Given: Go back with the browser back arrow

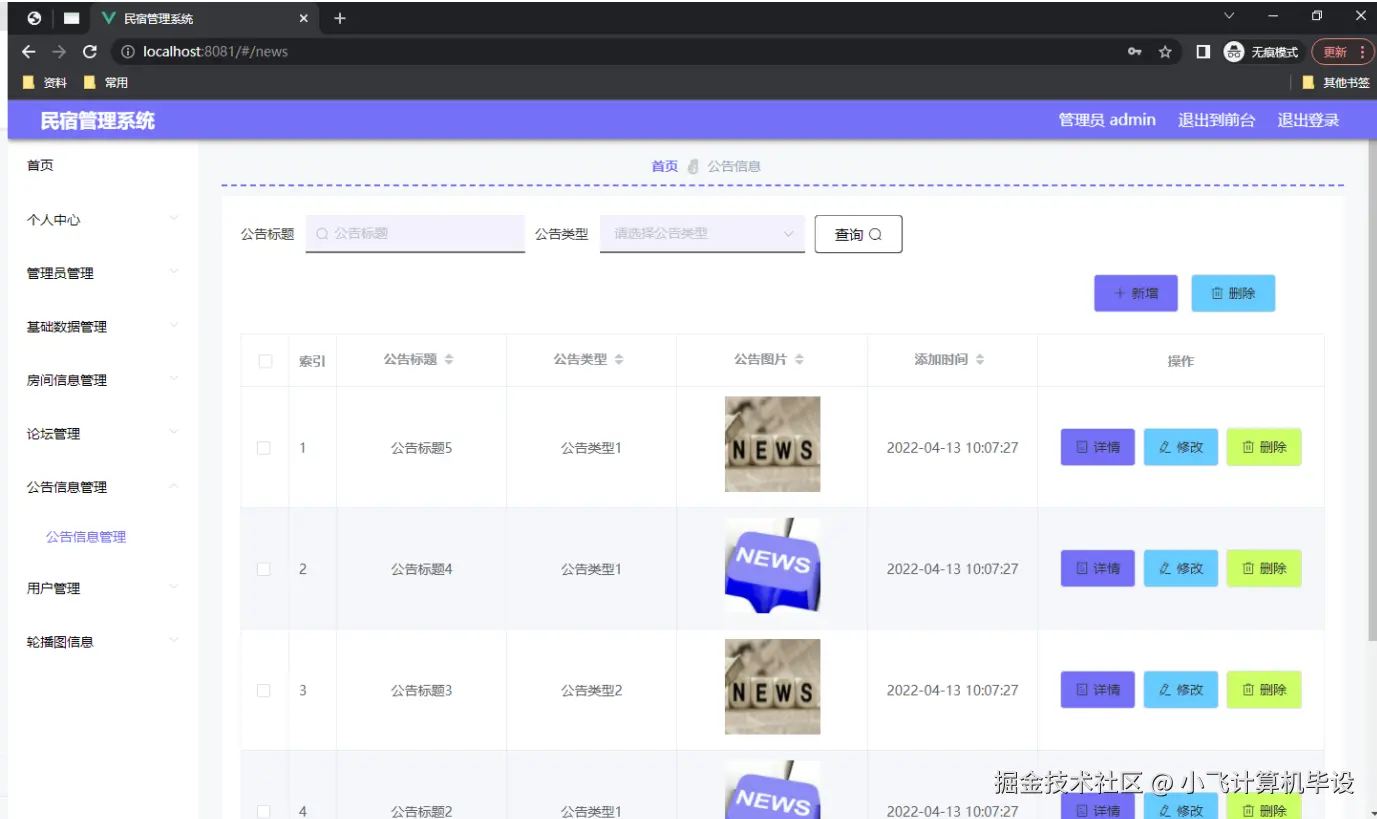Looking at the screenshot, I should point(28,52).
